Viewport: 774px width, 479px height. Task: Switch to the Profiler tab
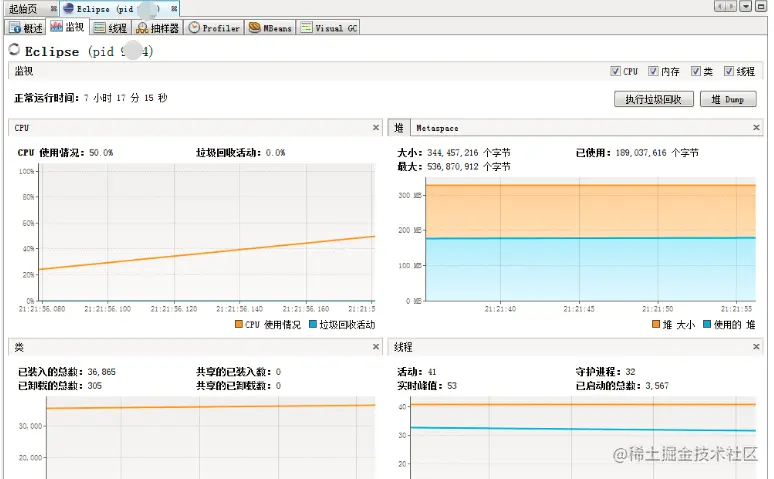point(214,28)
